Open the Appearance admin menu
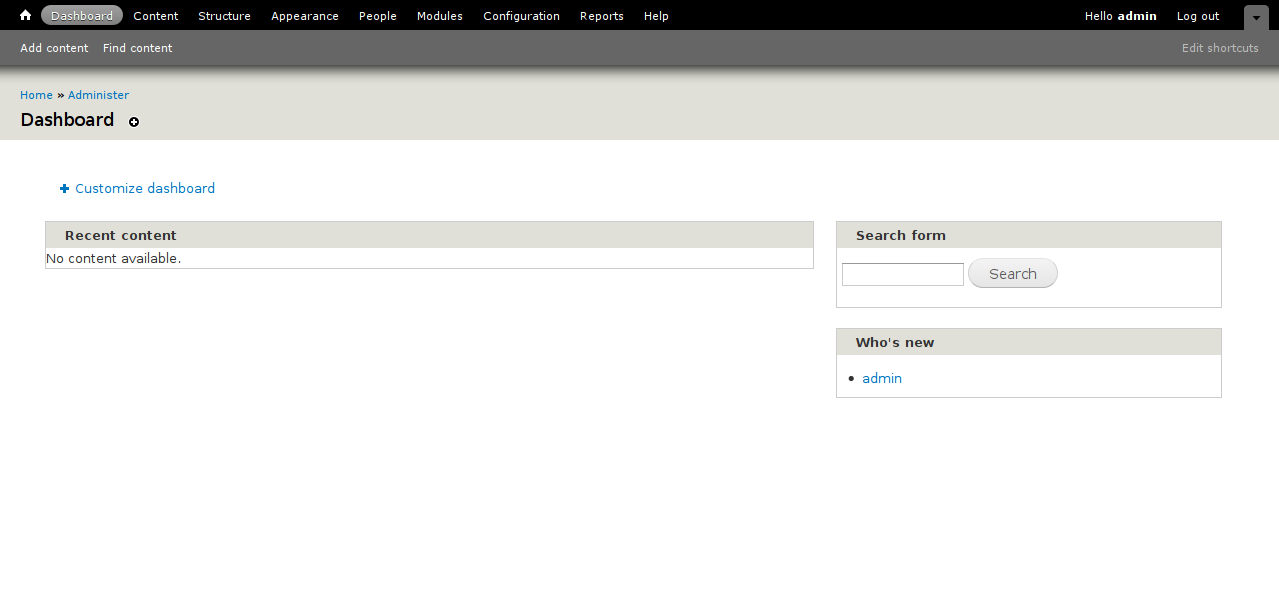The image size is (1279, 610). tap(304, 15)
